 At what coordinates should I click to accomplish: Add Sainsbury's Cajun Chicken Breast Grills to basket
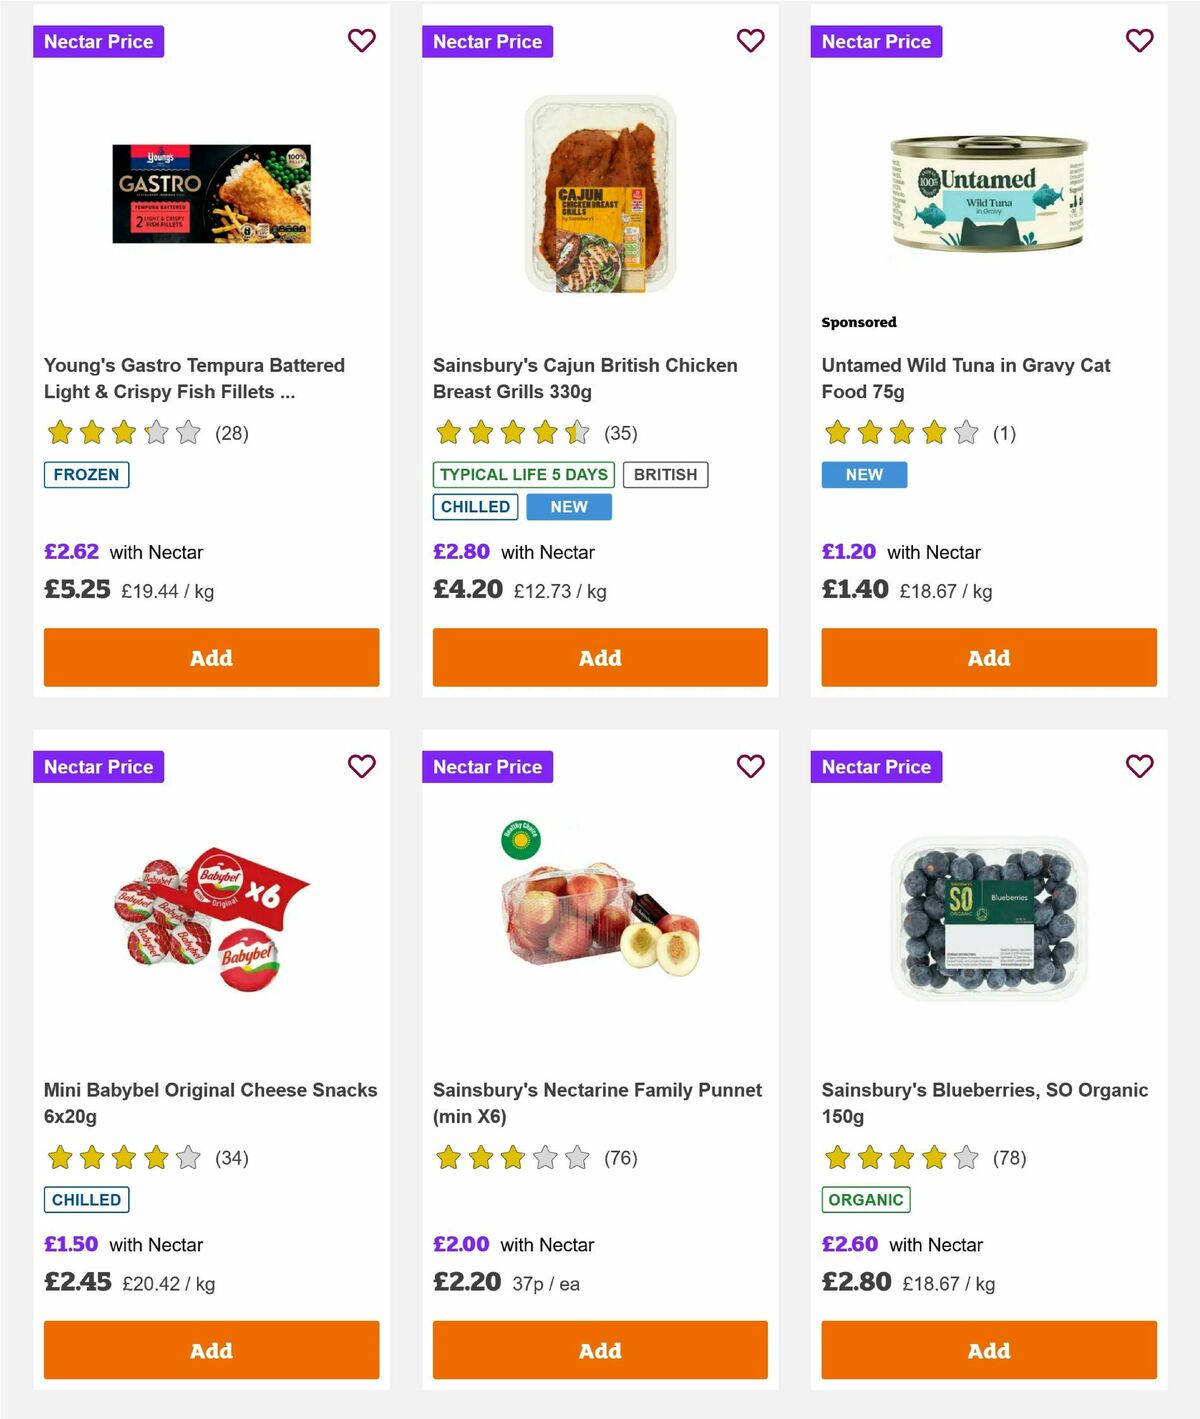(599, 657)
